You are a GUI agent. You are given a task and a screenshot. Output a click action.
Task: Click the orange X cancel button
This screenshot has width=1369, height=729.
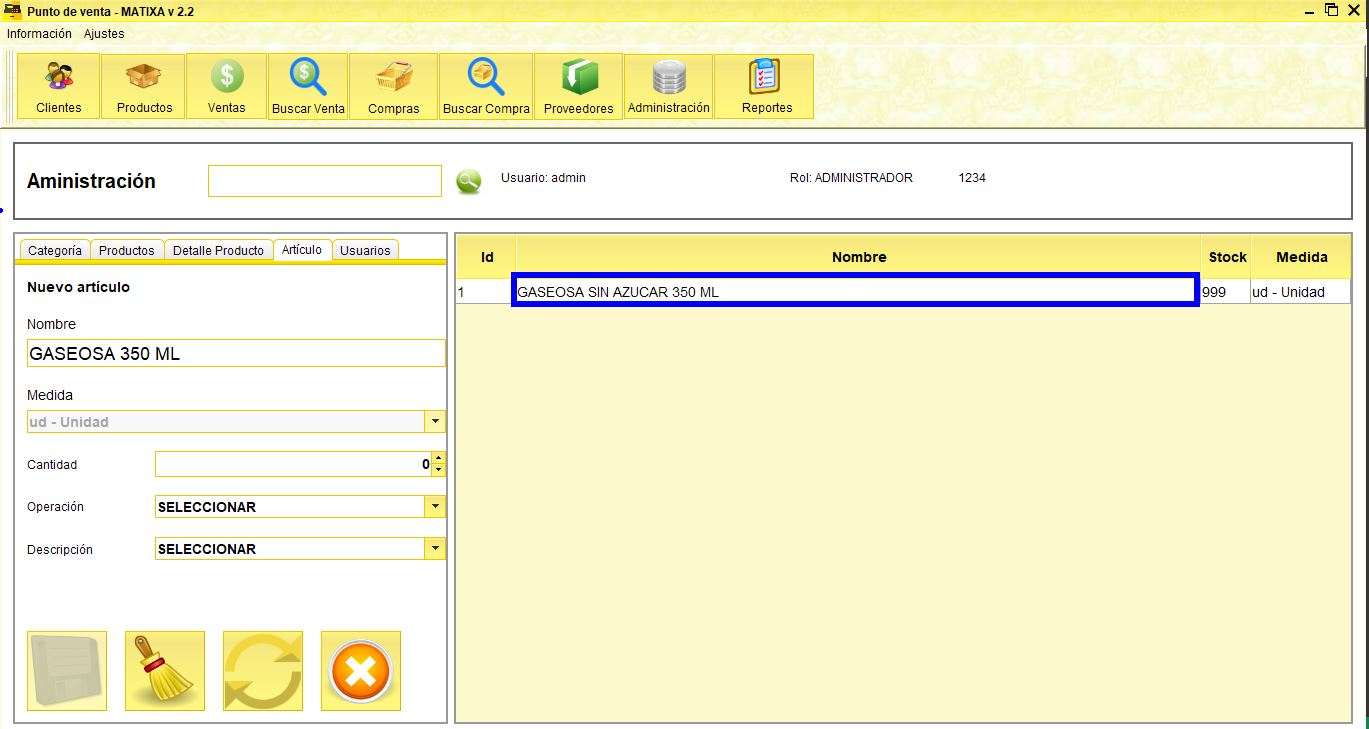[x=360, y=671]
